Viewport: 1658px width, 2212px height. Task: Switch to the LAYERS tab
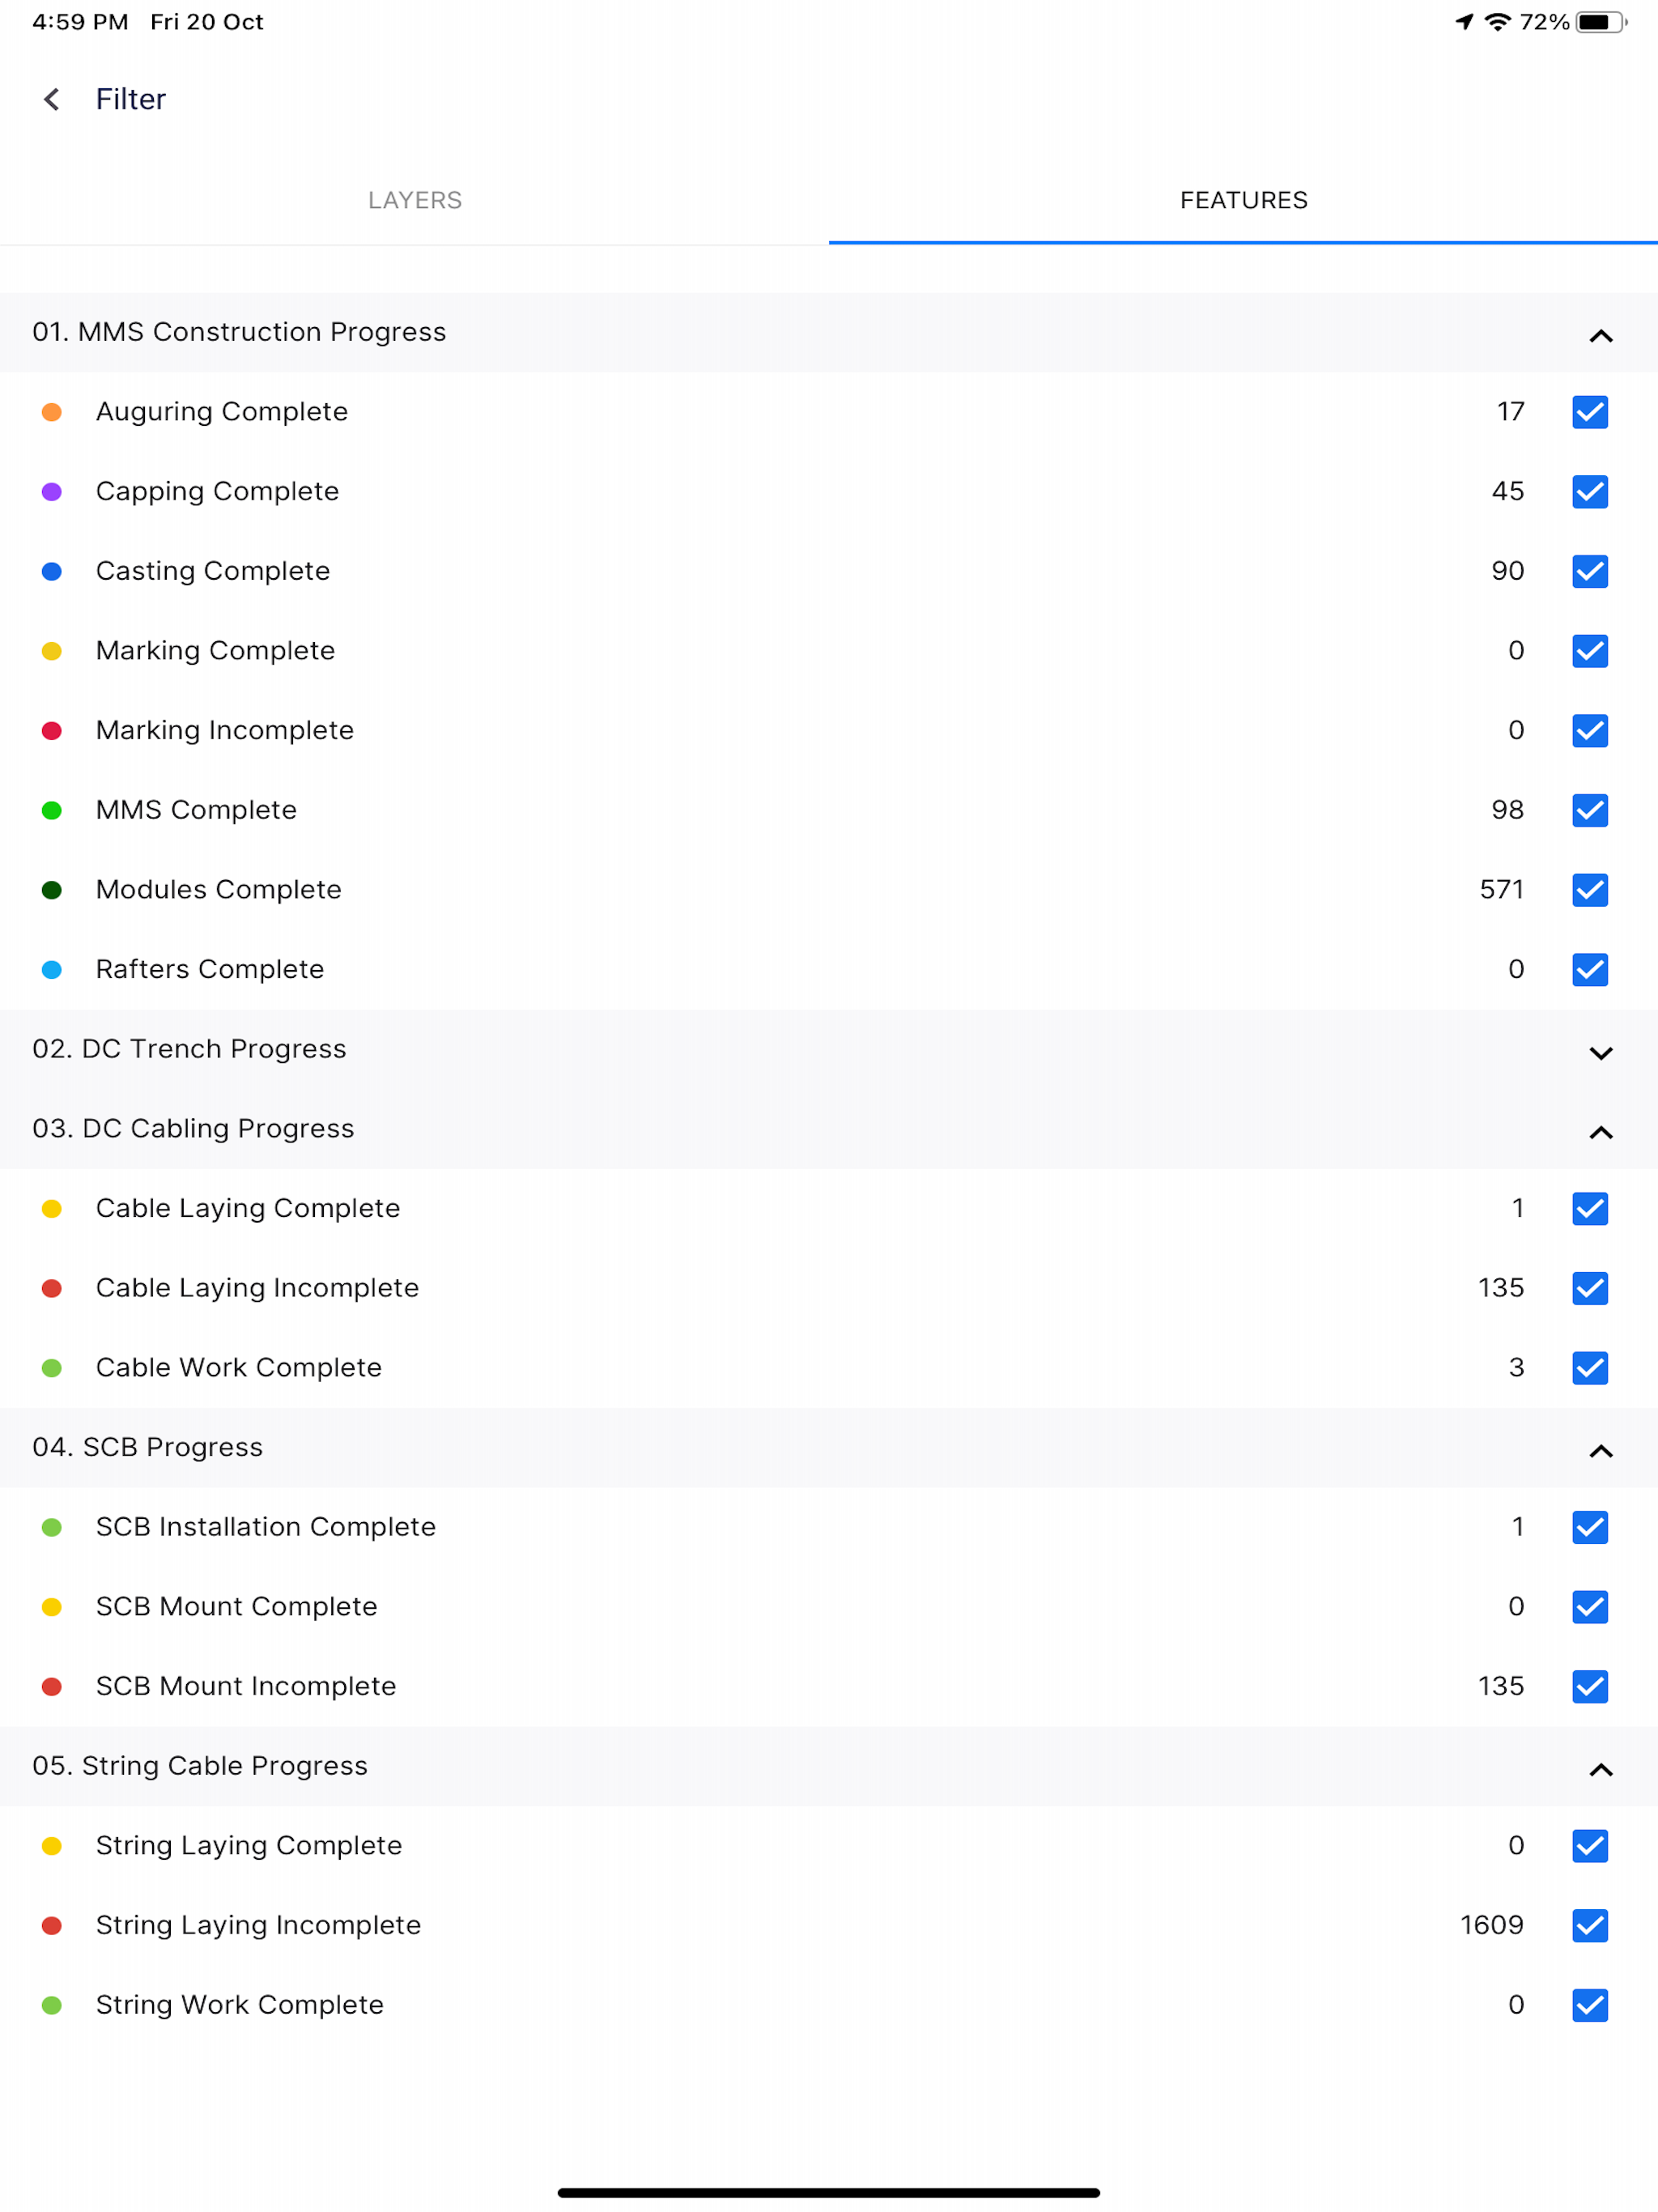click(x=414, y=200)
